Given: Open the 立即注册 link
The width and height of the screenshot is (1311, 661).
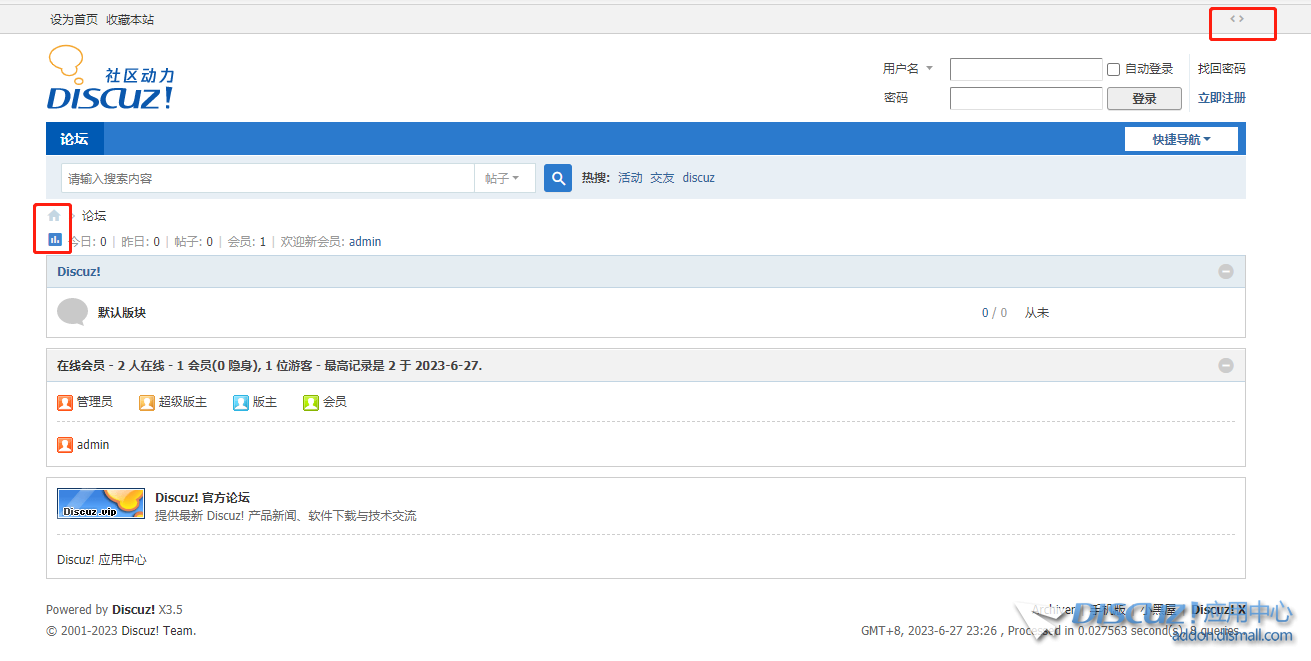Looking at the screenshot, I should point(1221,98).
